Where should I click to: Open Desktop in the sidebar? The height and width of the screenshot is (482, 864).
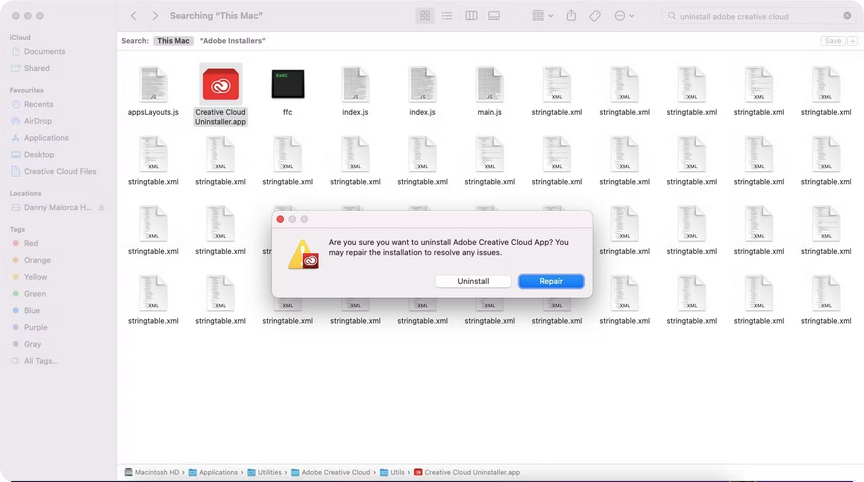(x=39, y=155)
